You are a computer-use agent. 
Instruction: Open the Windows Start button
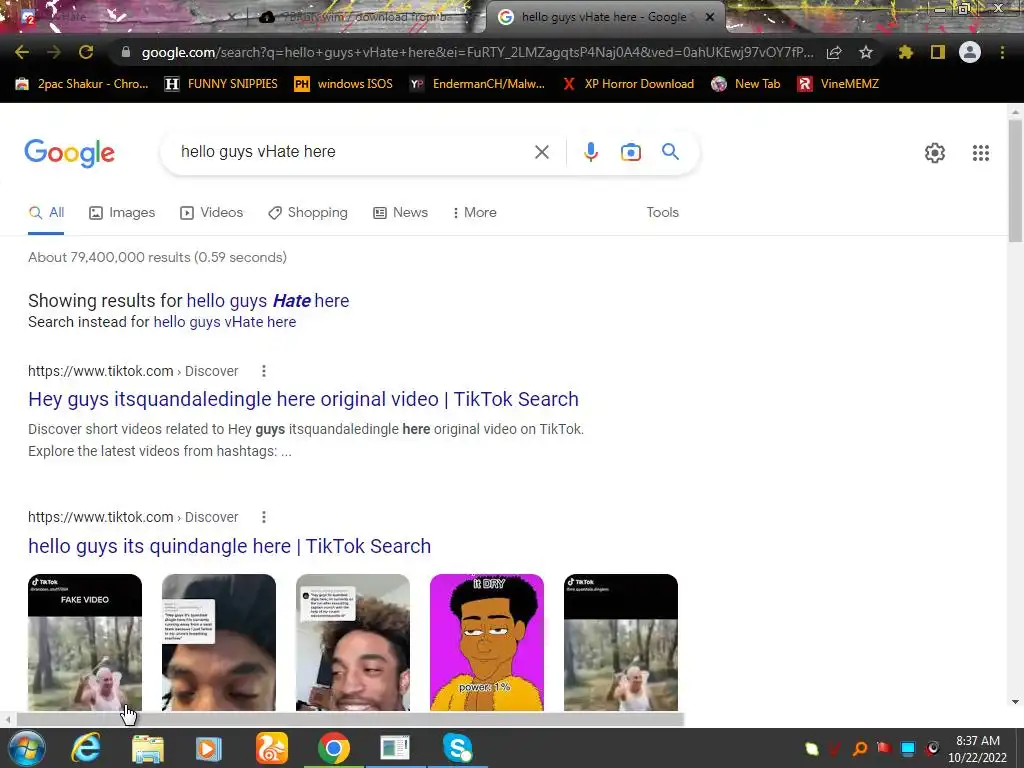pos(26,748)
